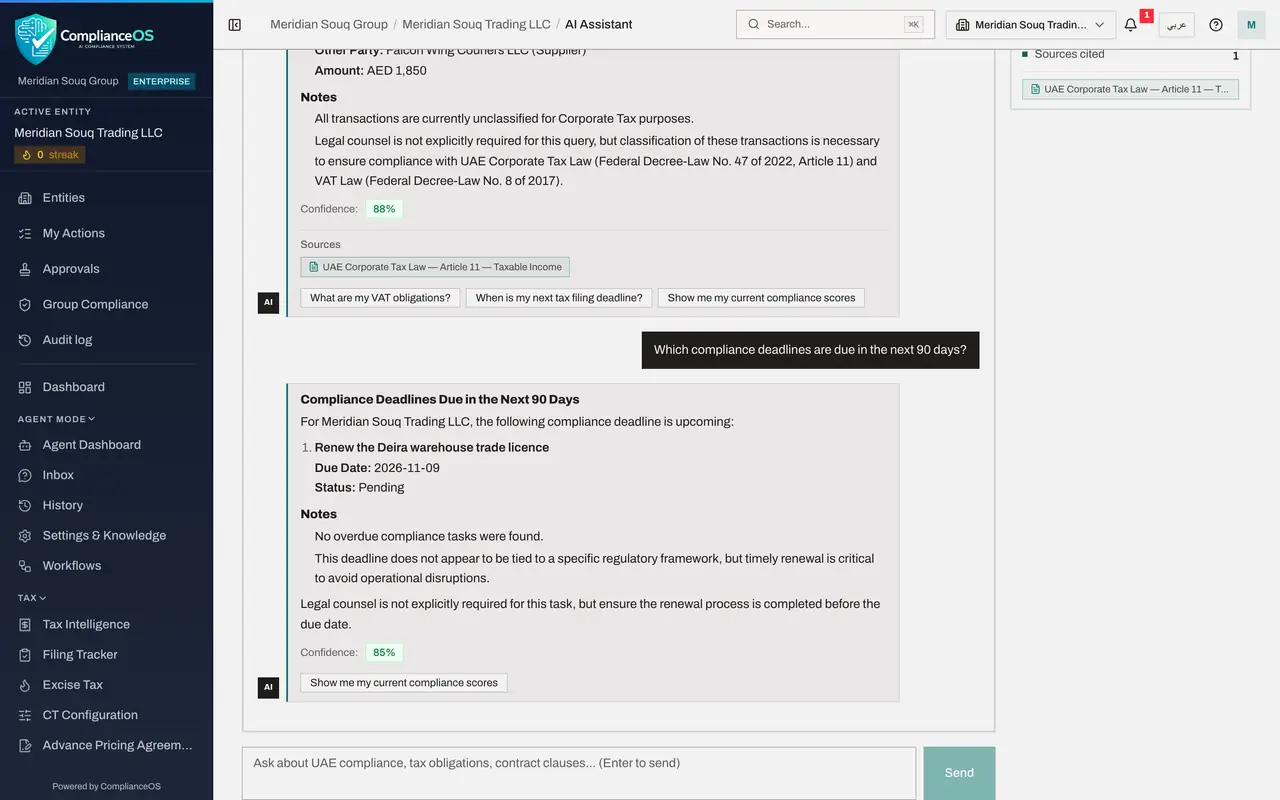1280x800 pixels.
Task: Click the Filing Tracker clipboard icon
Action: coord(25,655)
